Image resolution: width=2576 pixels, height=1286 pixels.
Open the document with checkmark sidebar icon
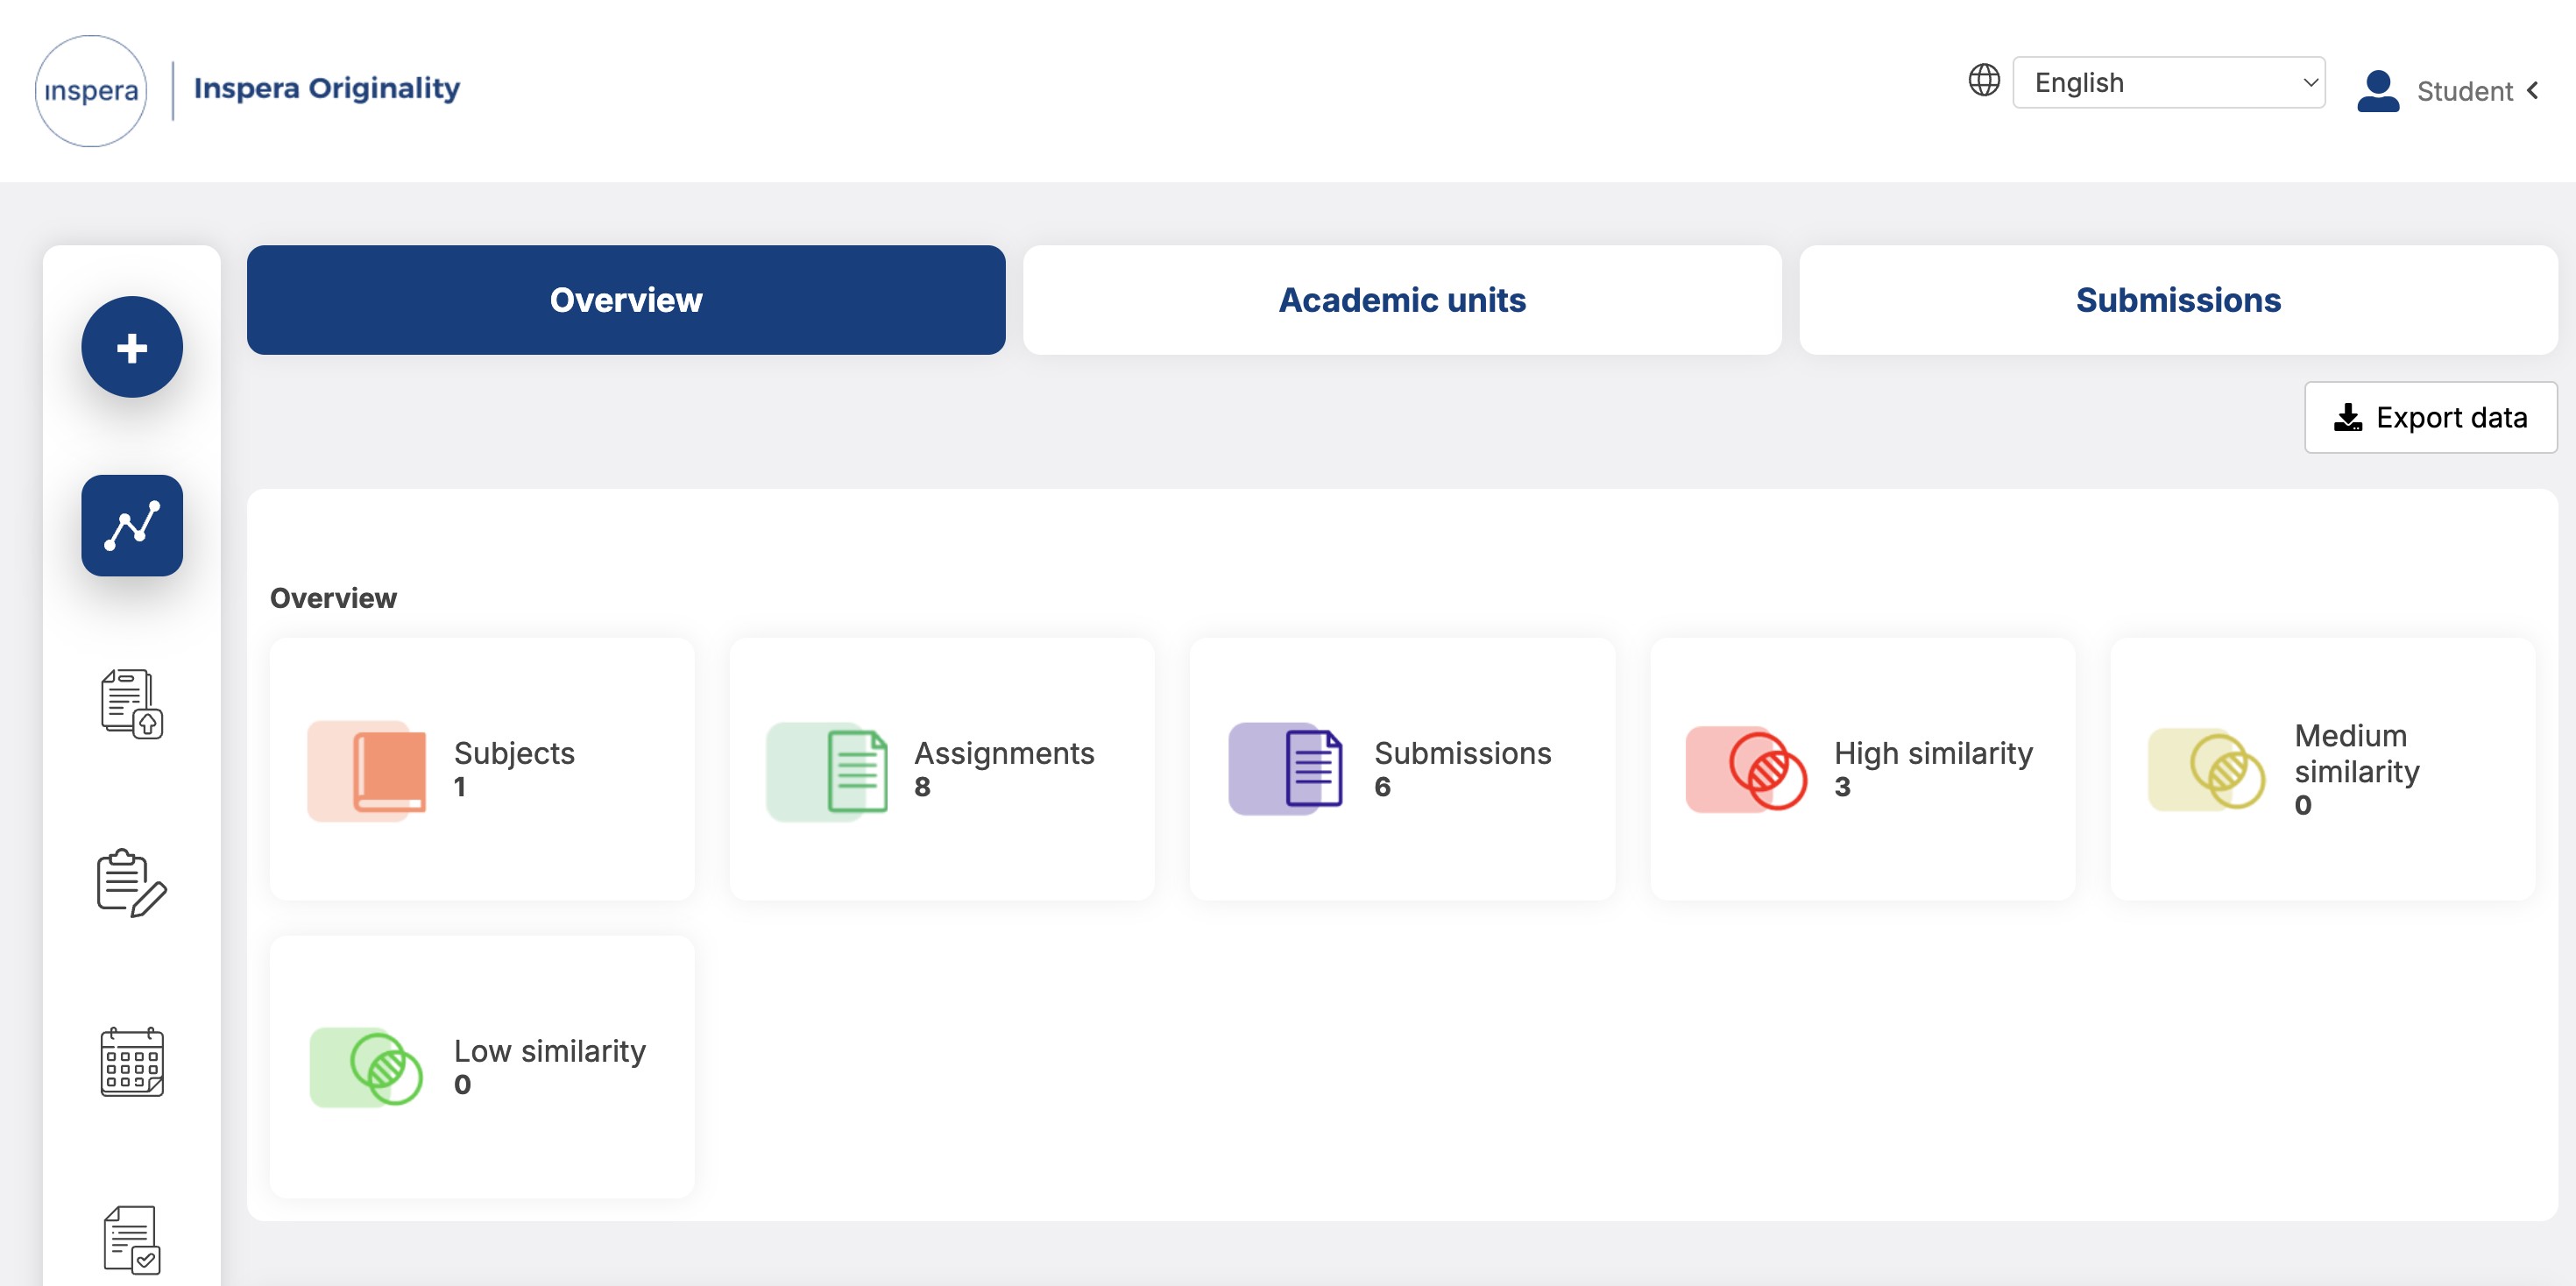[132, 1240]
